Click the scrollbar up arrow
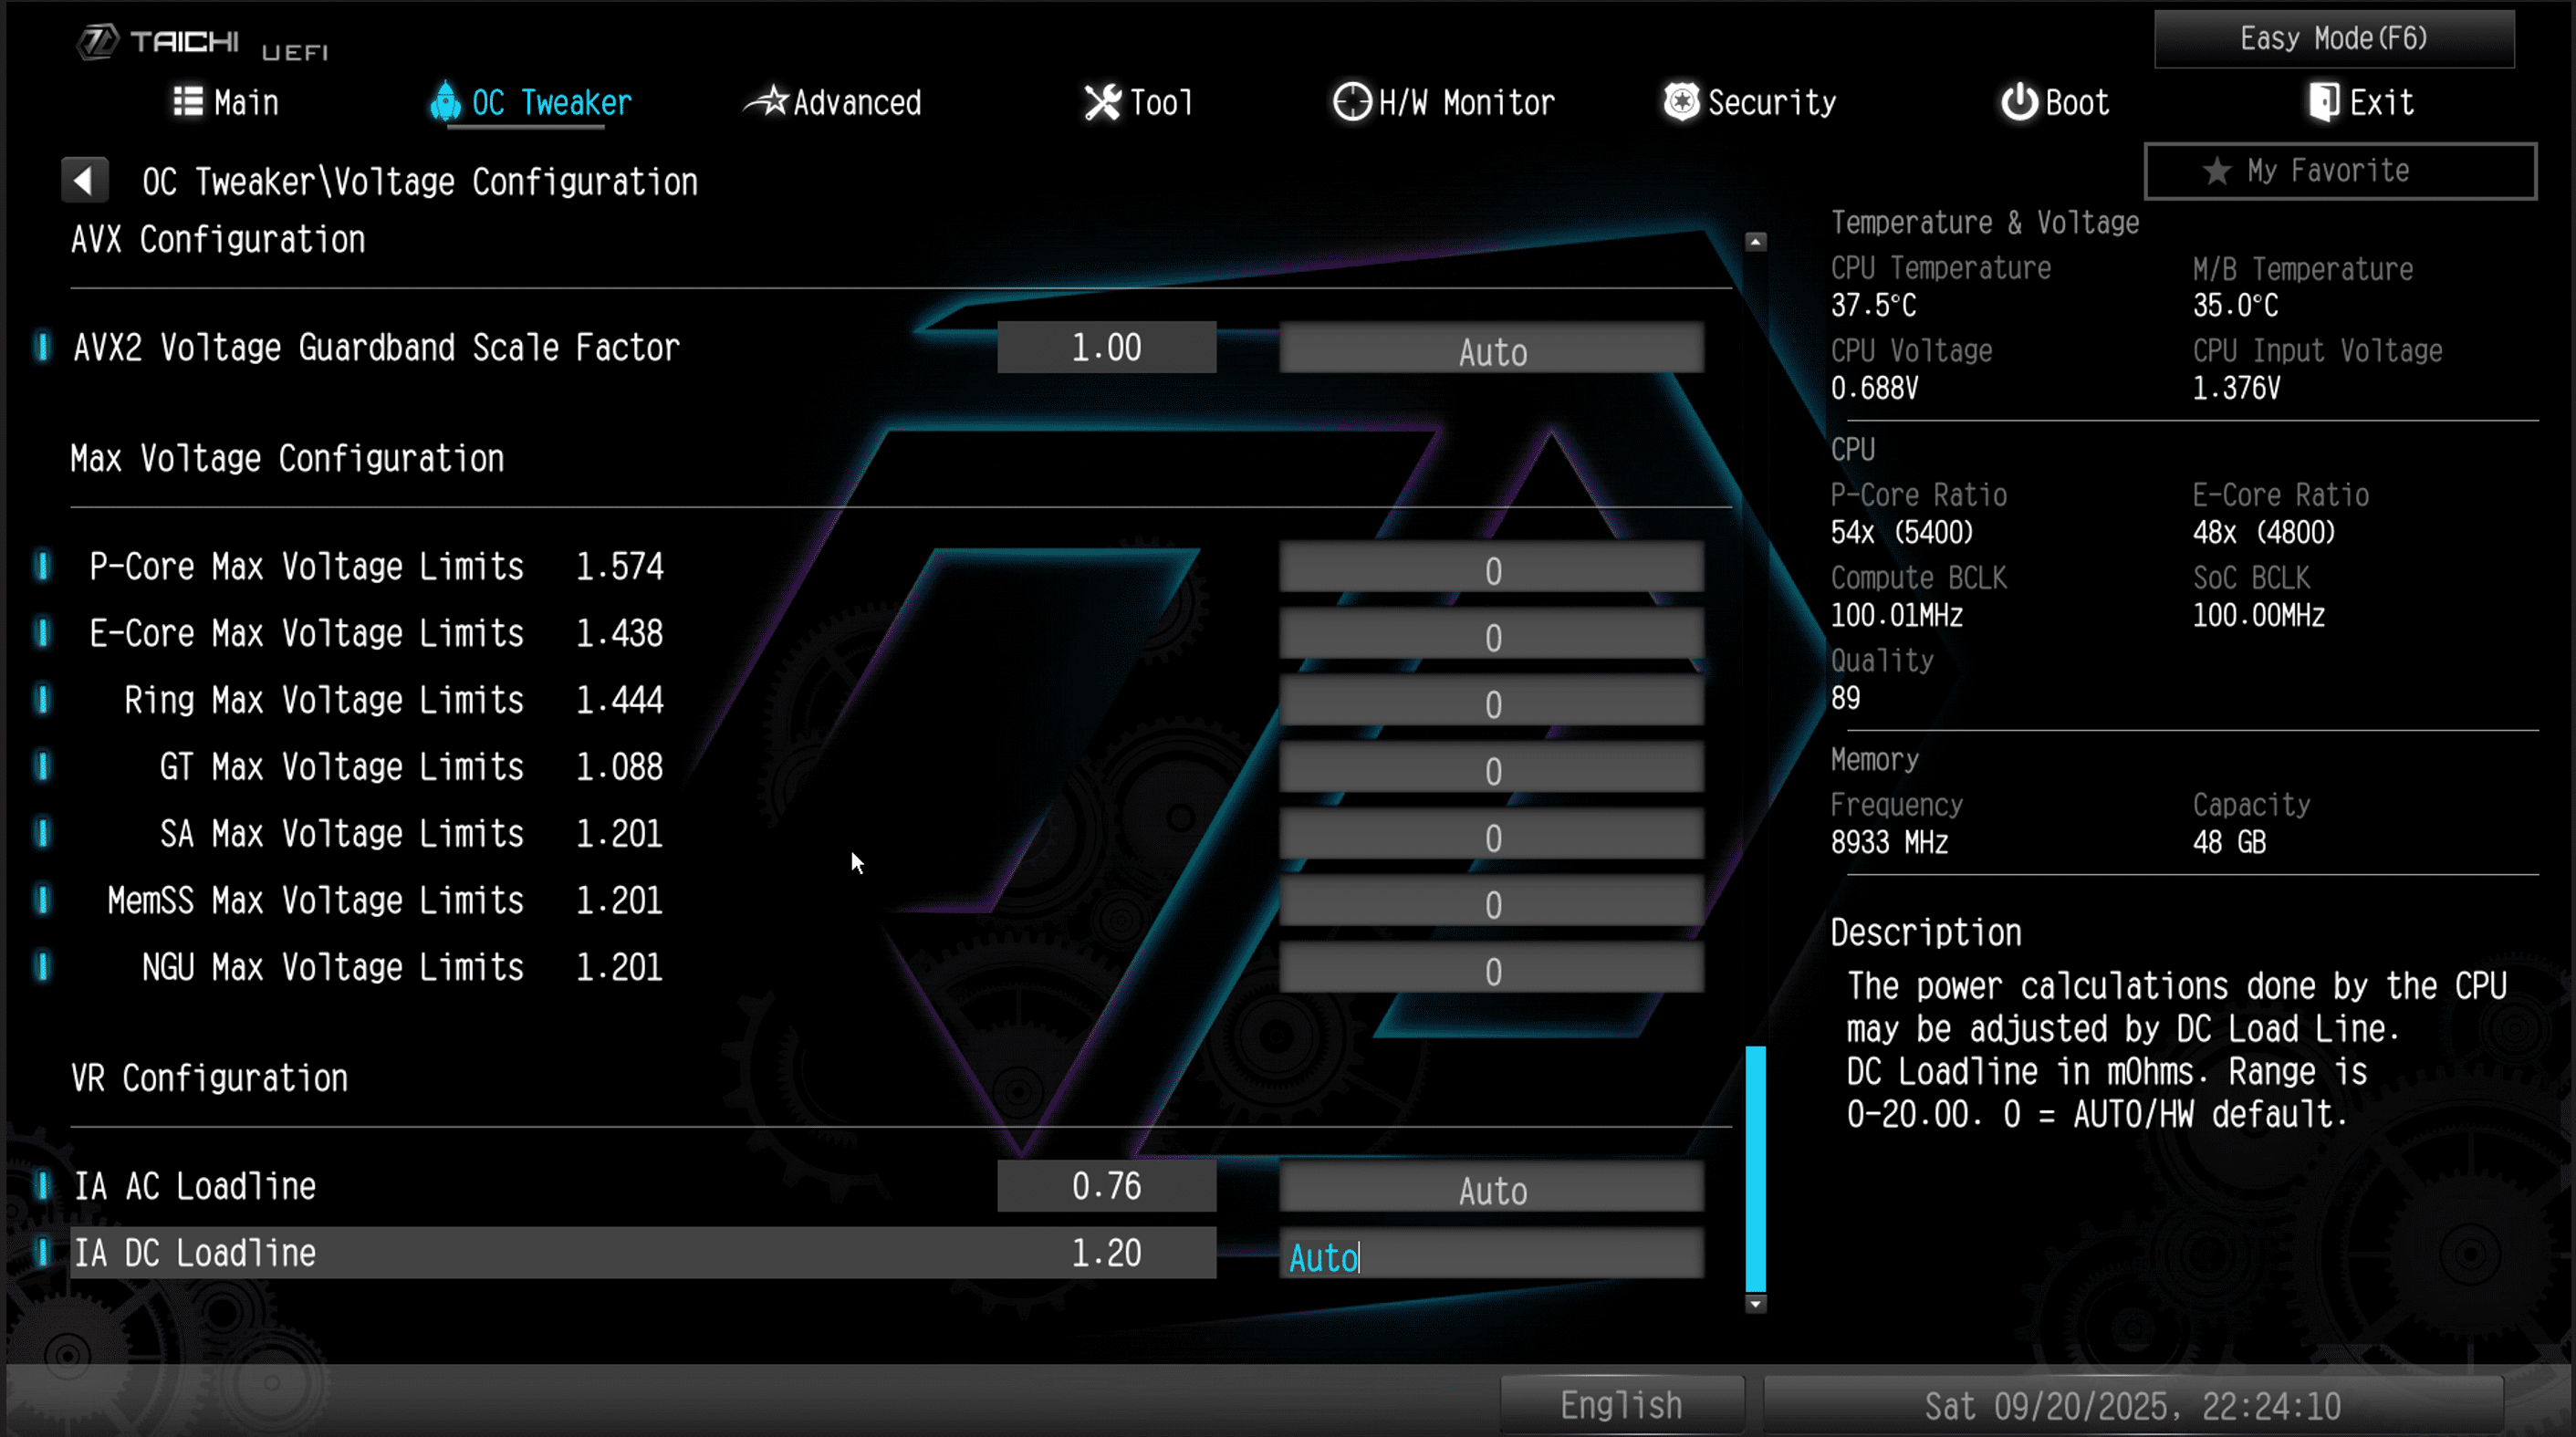This screenshot has width=2576, height=1437. click(x=1755, y=242)
